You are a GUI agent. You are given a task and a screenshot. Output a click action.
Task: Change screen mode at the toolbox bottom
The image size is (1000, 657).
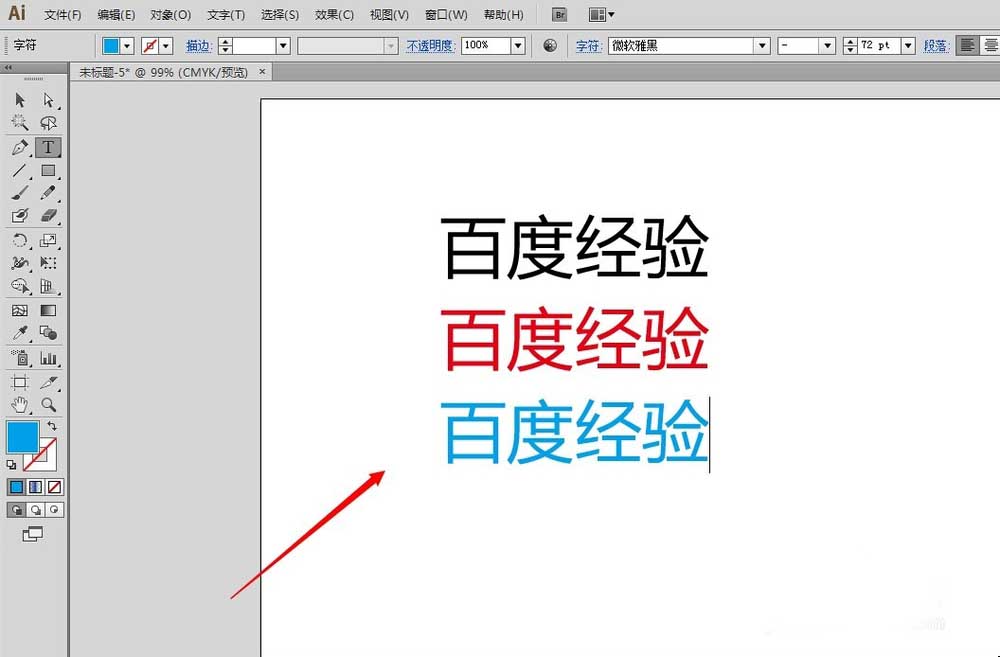pos(33,535)
